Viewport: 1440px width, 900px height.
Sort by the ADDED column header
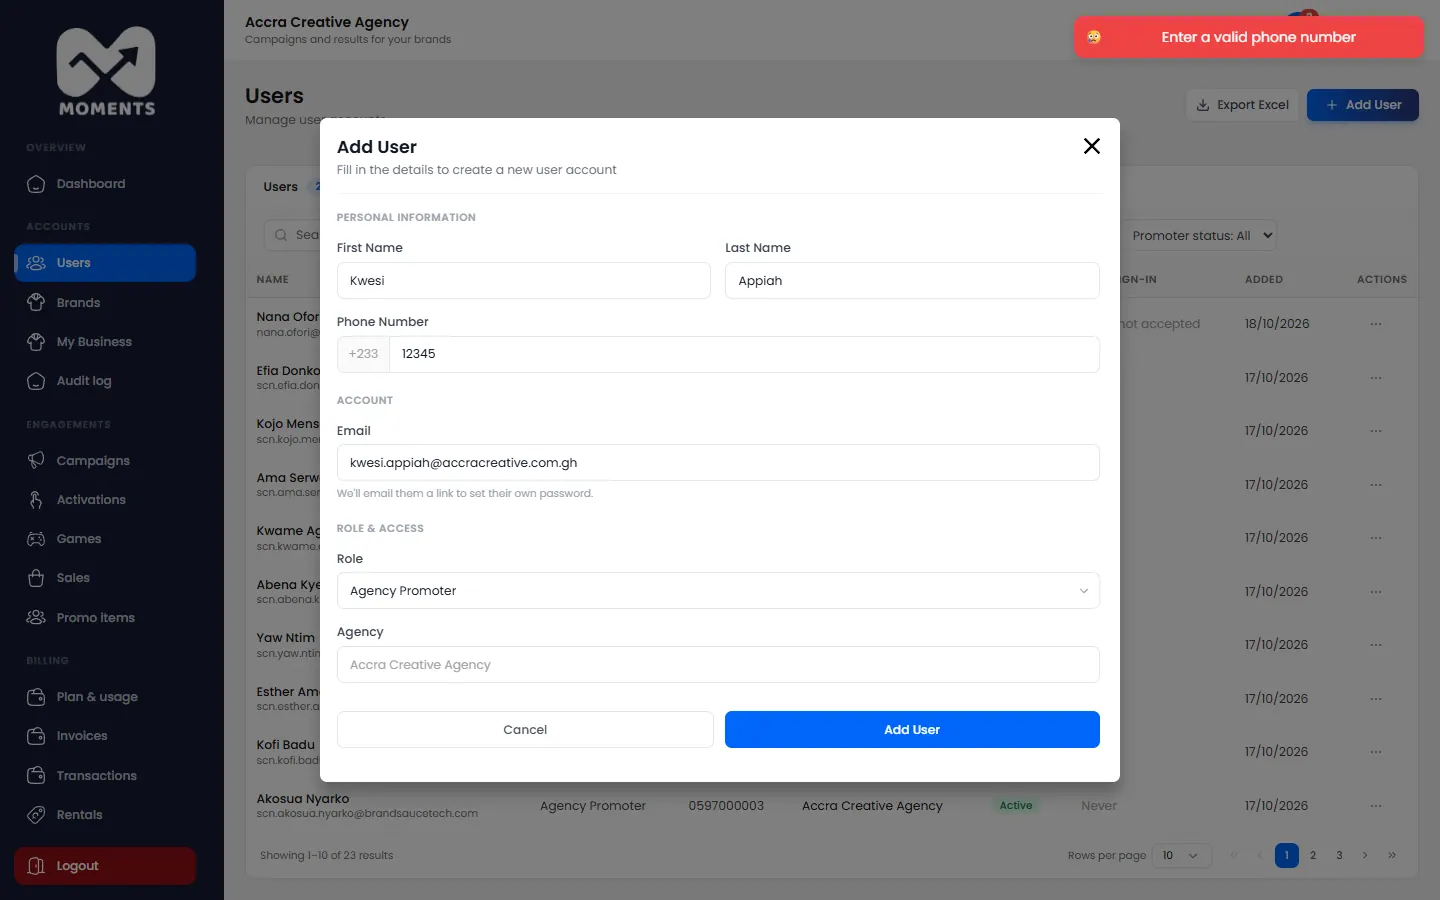[x=1264, y=280]
